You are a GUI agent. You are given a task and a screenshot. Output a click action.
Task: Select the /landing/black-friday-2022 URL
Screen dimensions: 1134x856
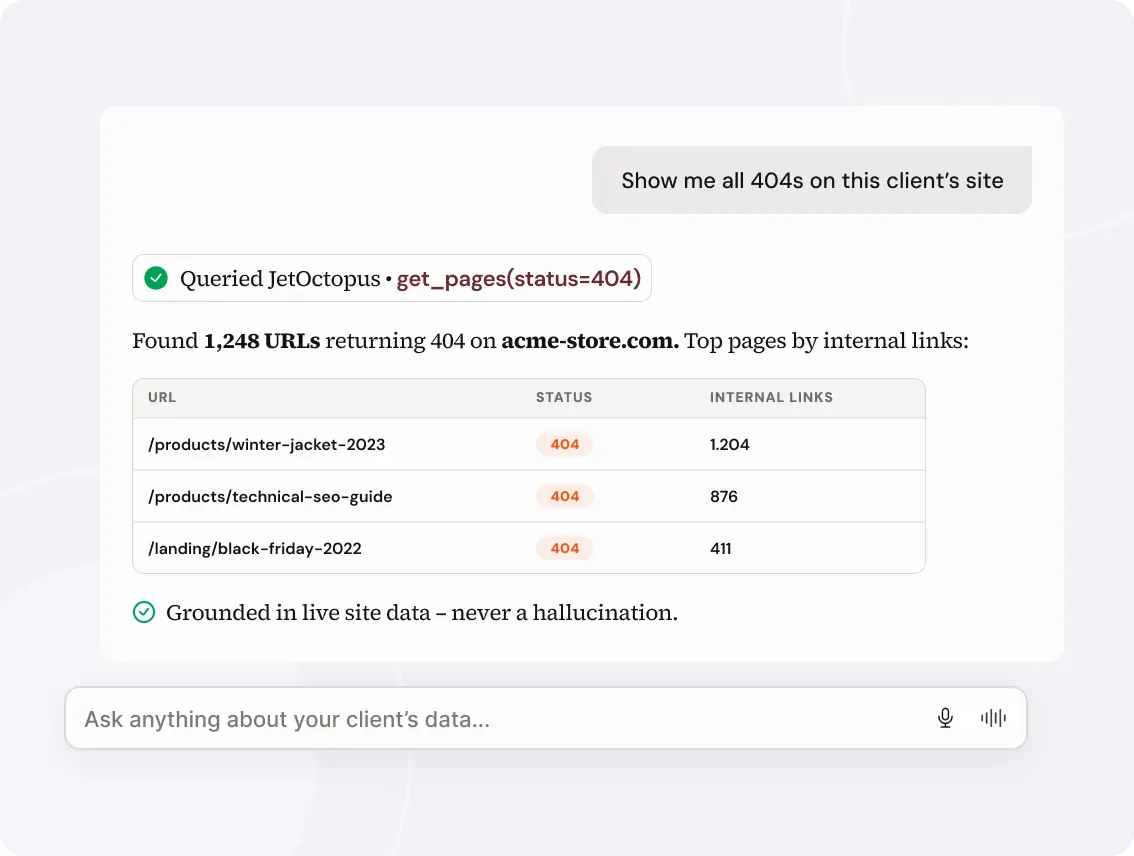(255, 549)
